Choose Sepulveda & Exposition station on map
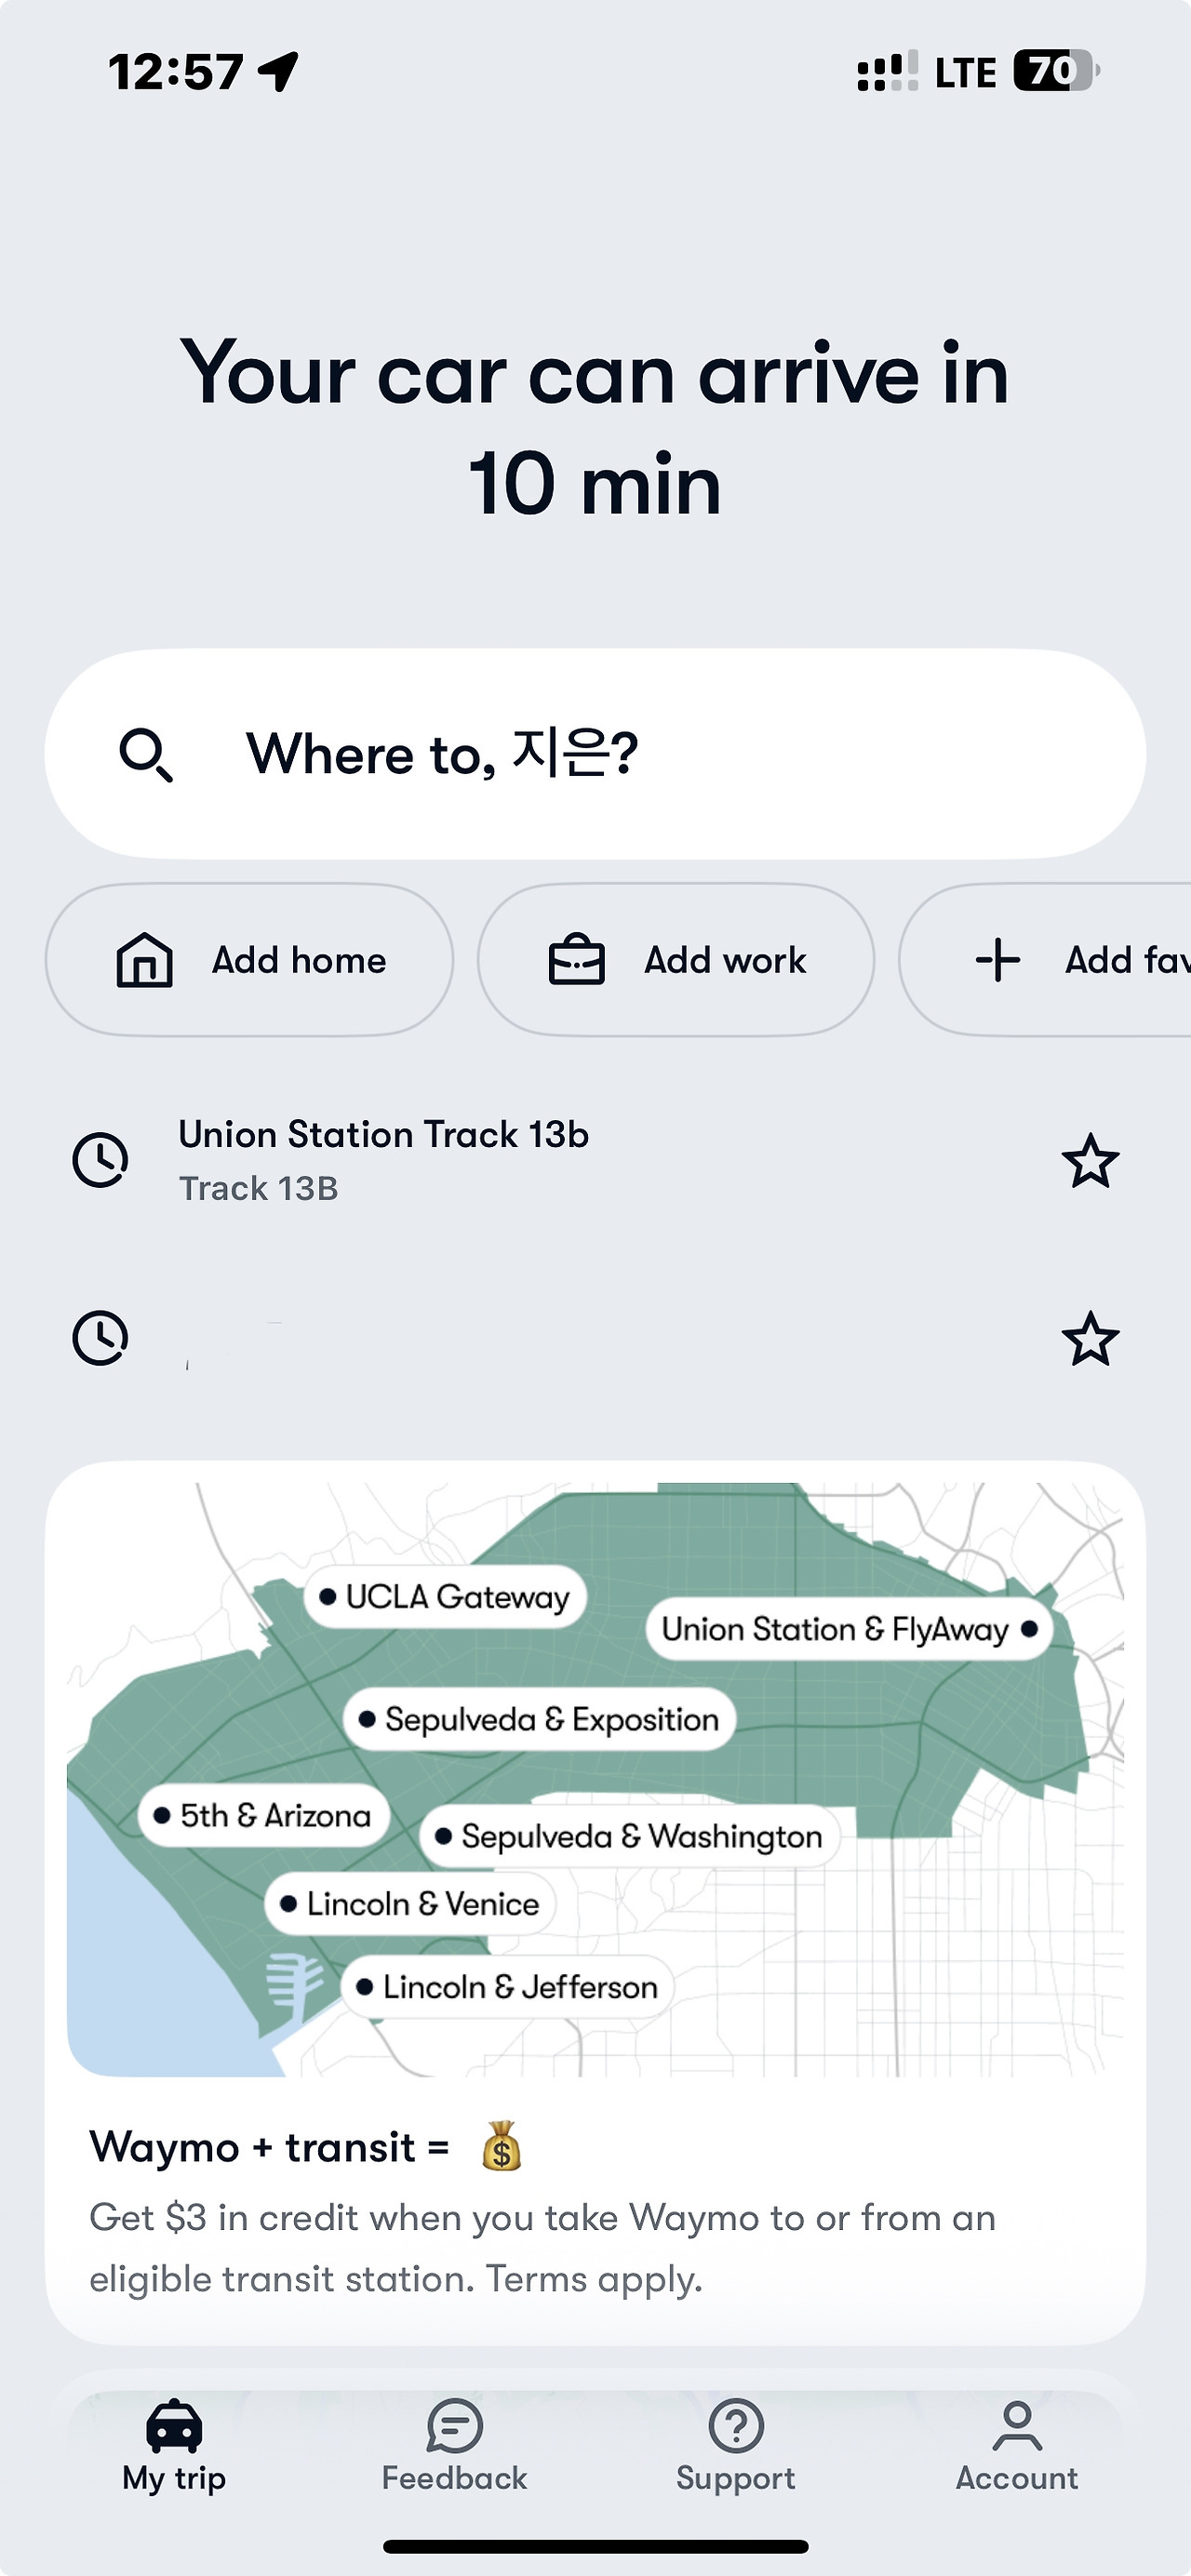 click(540, 1720)
